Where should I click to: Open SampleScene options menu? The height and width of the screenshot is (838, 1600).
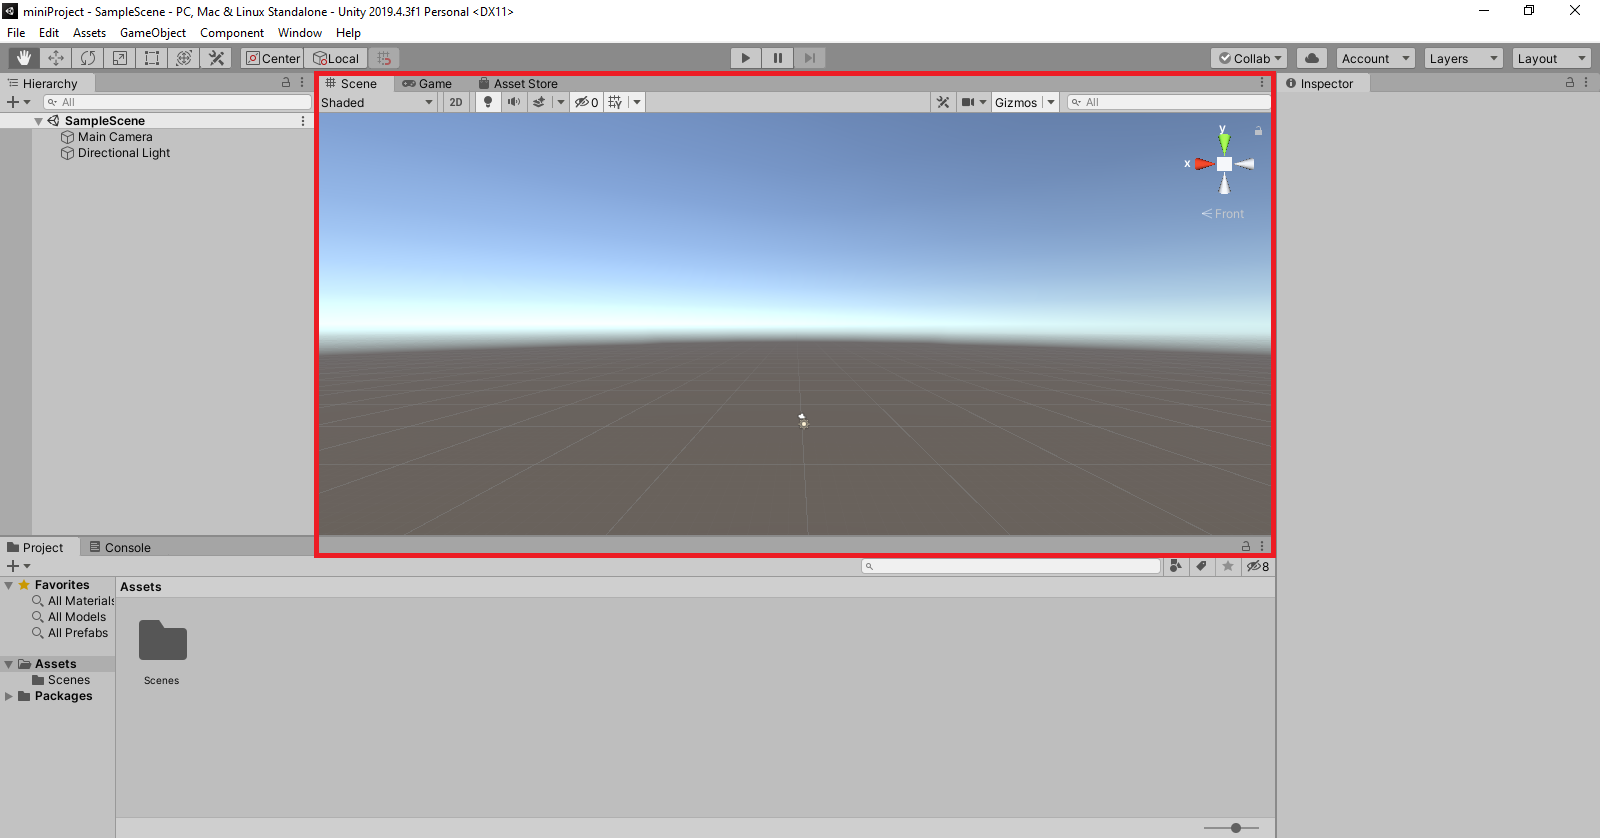[303, 121]
